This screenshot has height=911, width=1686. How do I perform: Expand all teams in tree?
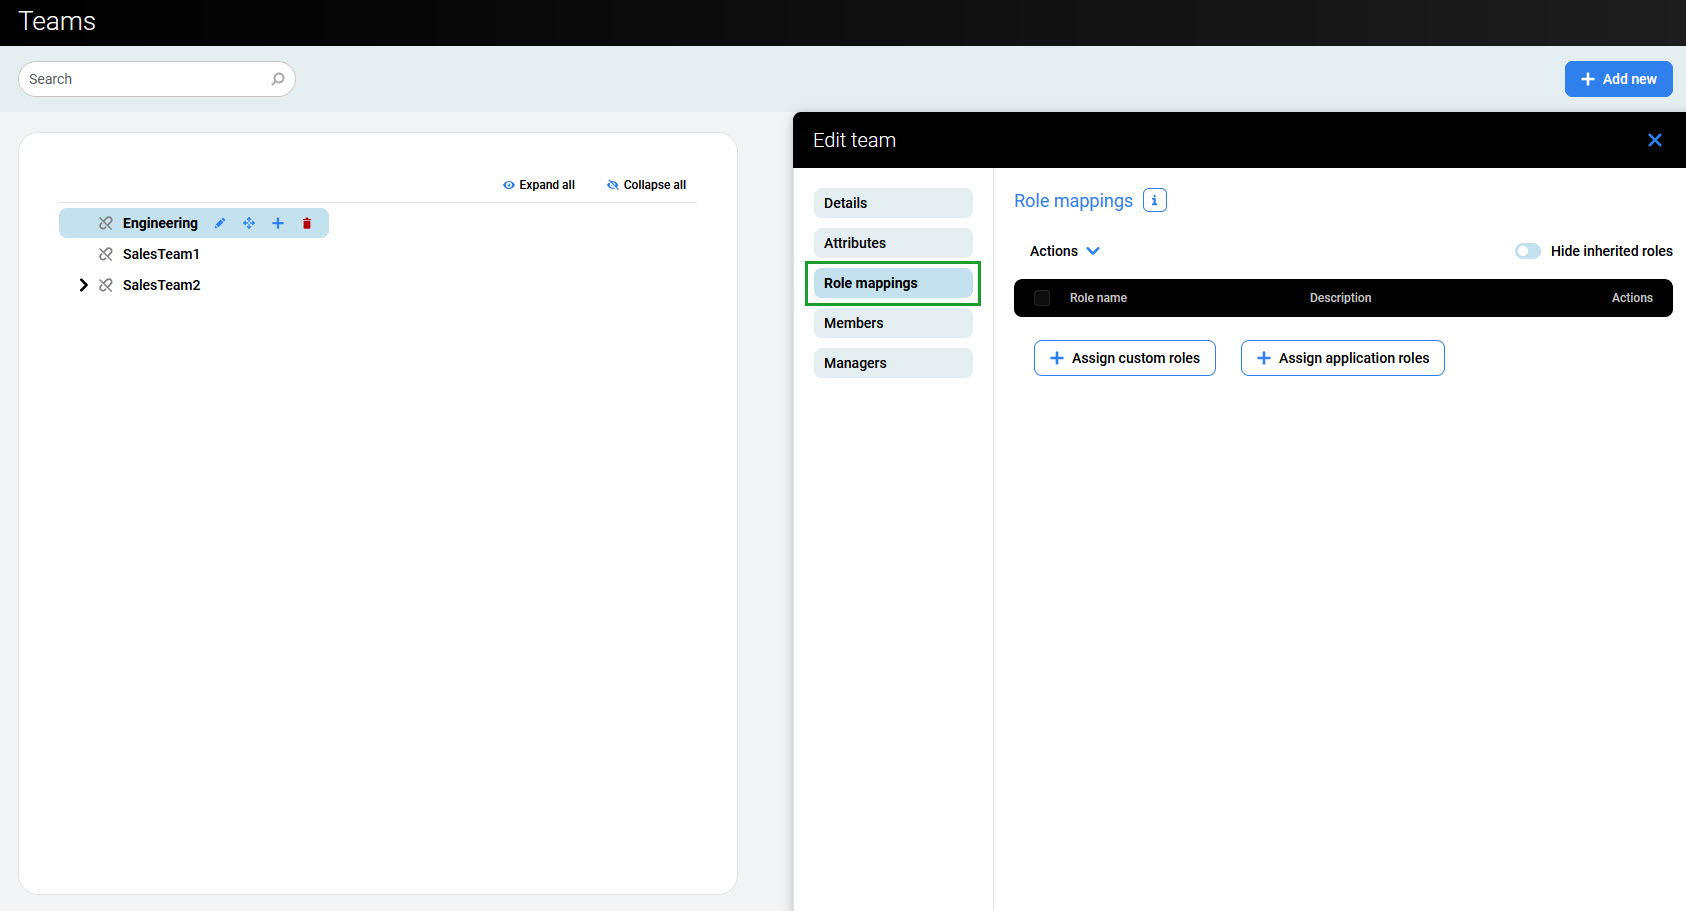click(539, 185)
